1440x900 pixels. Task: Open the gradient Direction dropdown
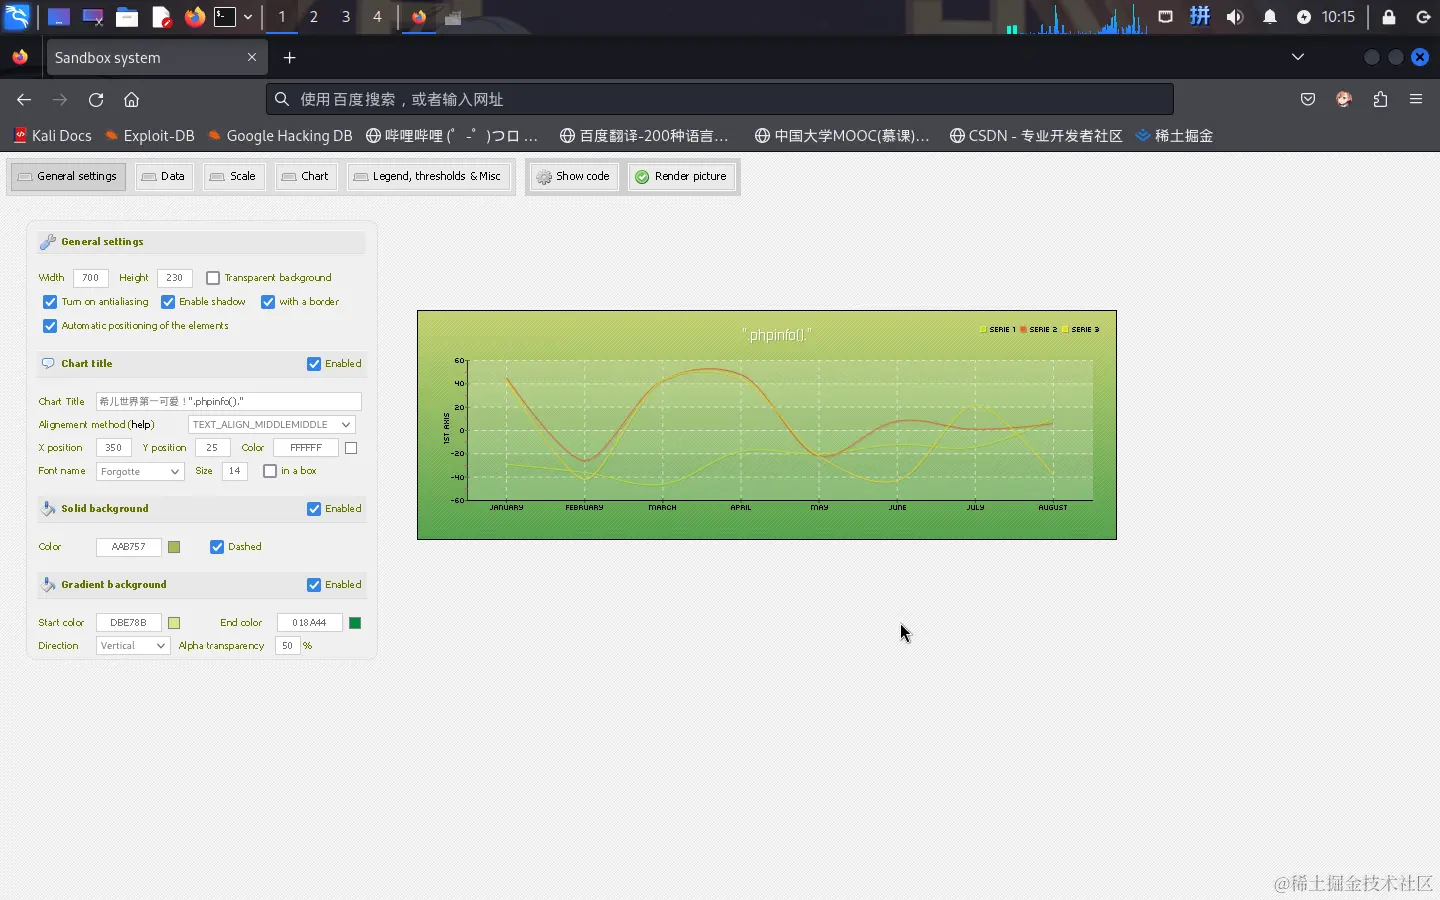point(133,646)
